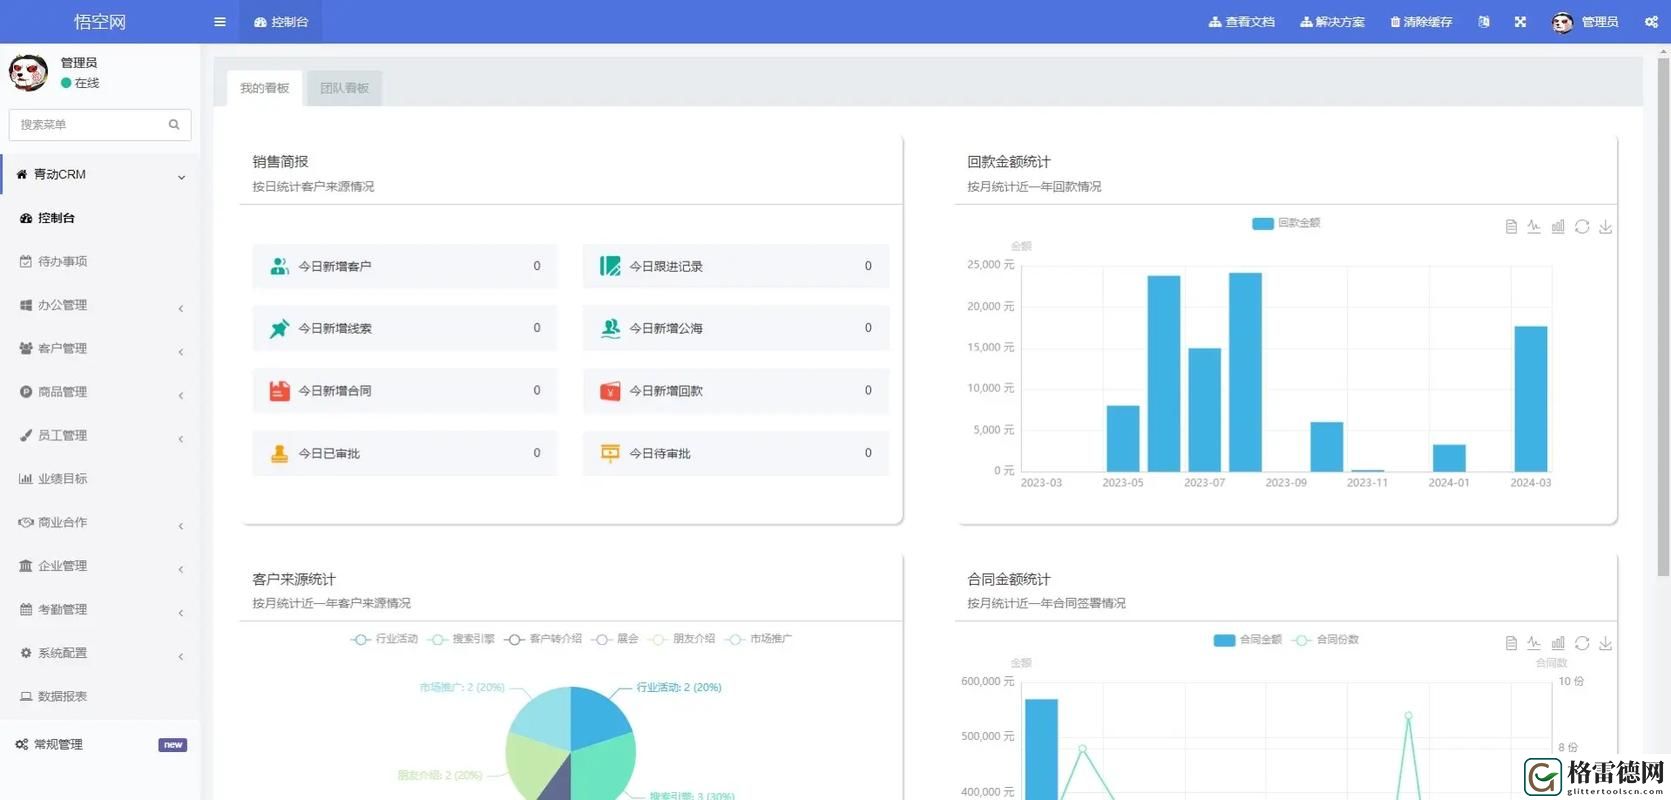Viewport: 1671px width, 800px height.
Task: Click the 今日新增线索 pin icon
Action: pyautogui.click(x=279, y=328)
